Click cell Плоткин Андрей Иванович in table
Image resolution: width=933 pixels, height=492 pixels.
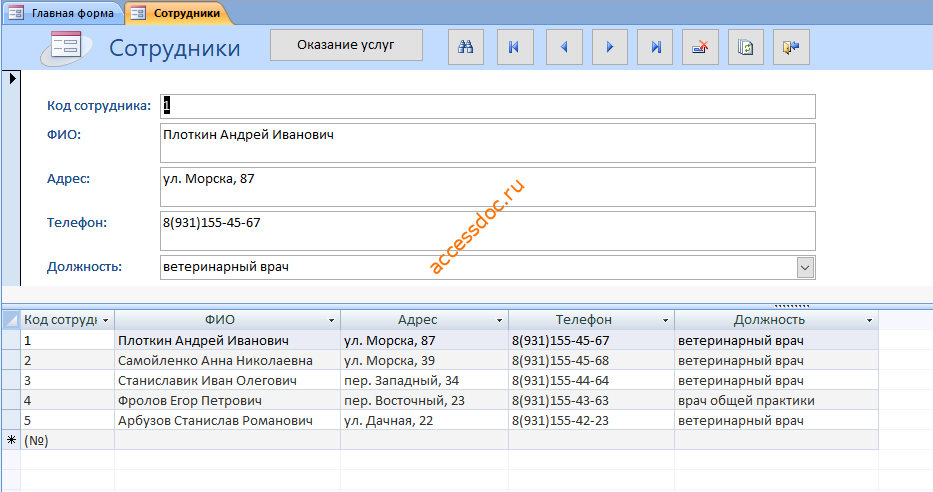pos(227,340)
